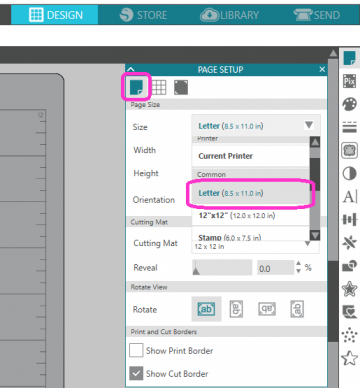This screenshot has height=388, width=360.
Task: Go to the STORE tab
Action: [143, 15]
